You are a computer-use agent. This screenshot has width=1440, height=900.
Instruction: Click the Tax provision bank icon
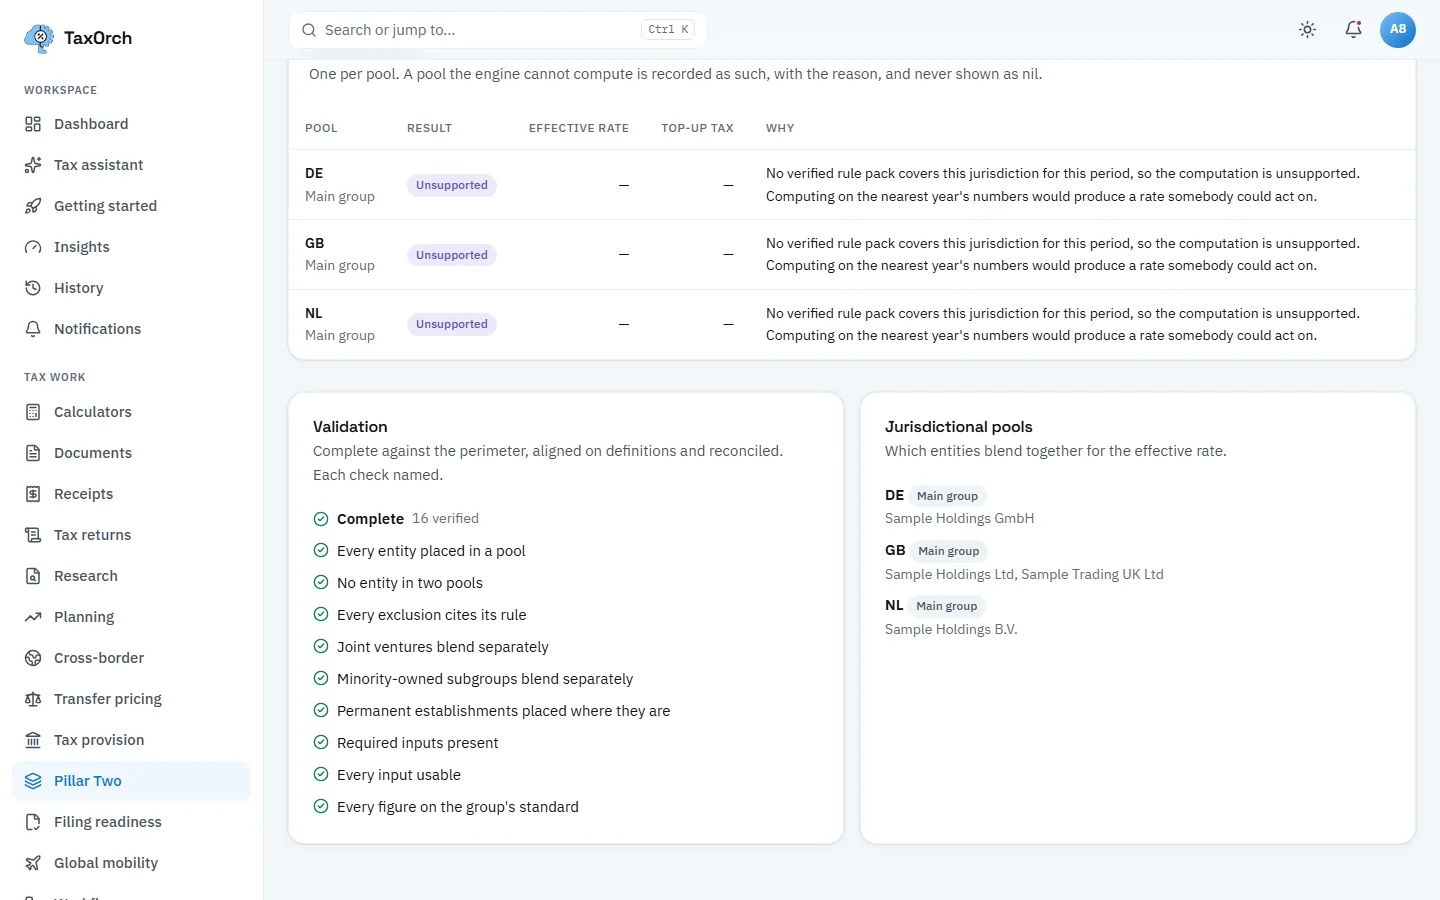click(33, 740)
